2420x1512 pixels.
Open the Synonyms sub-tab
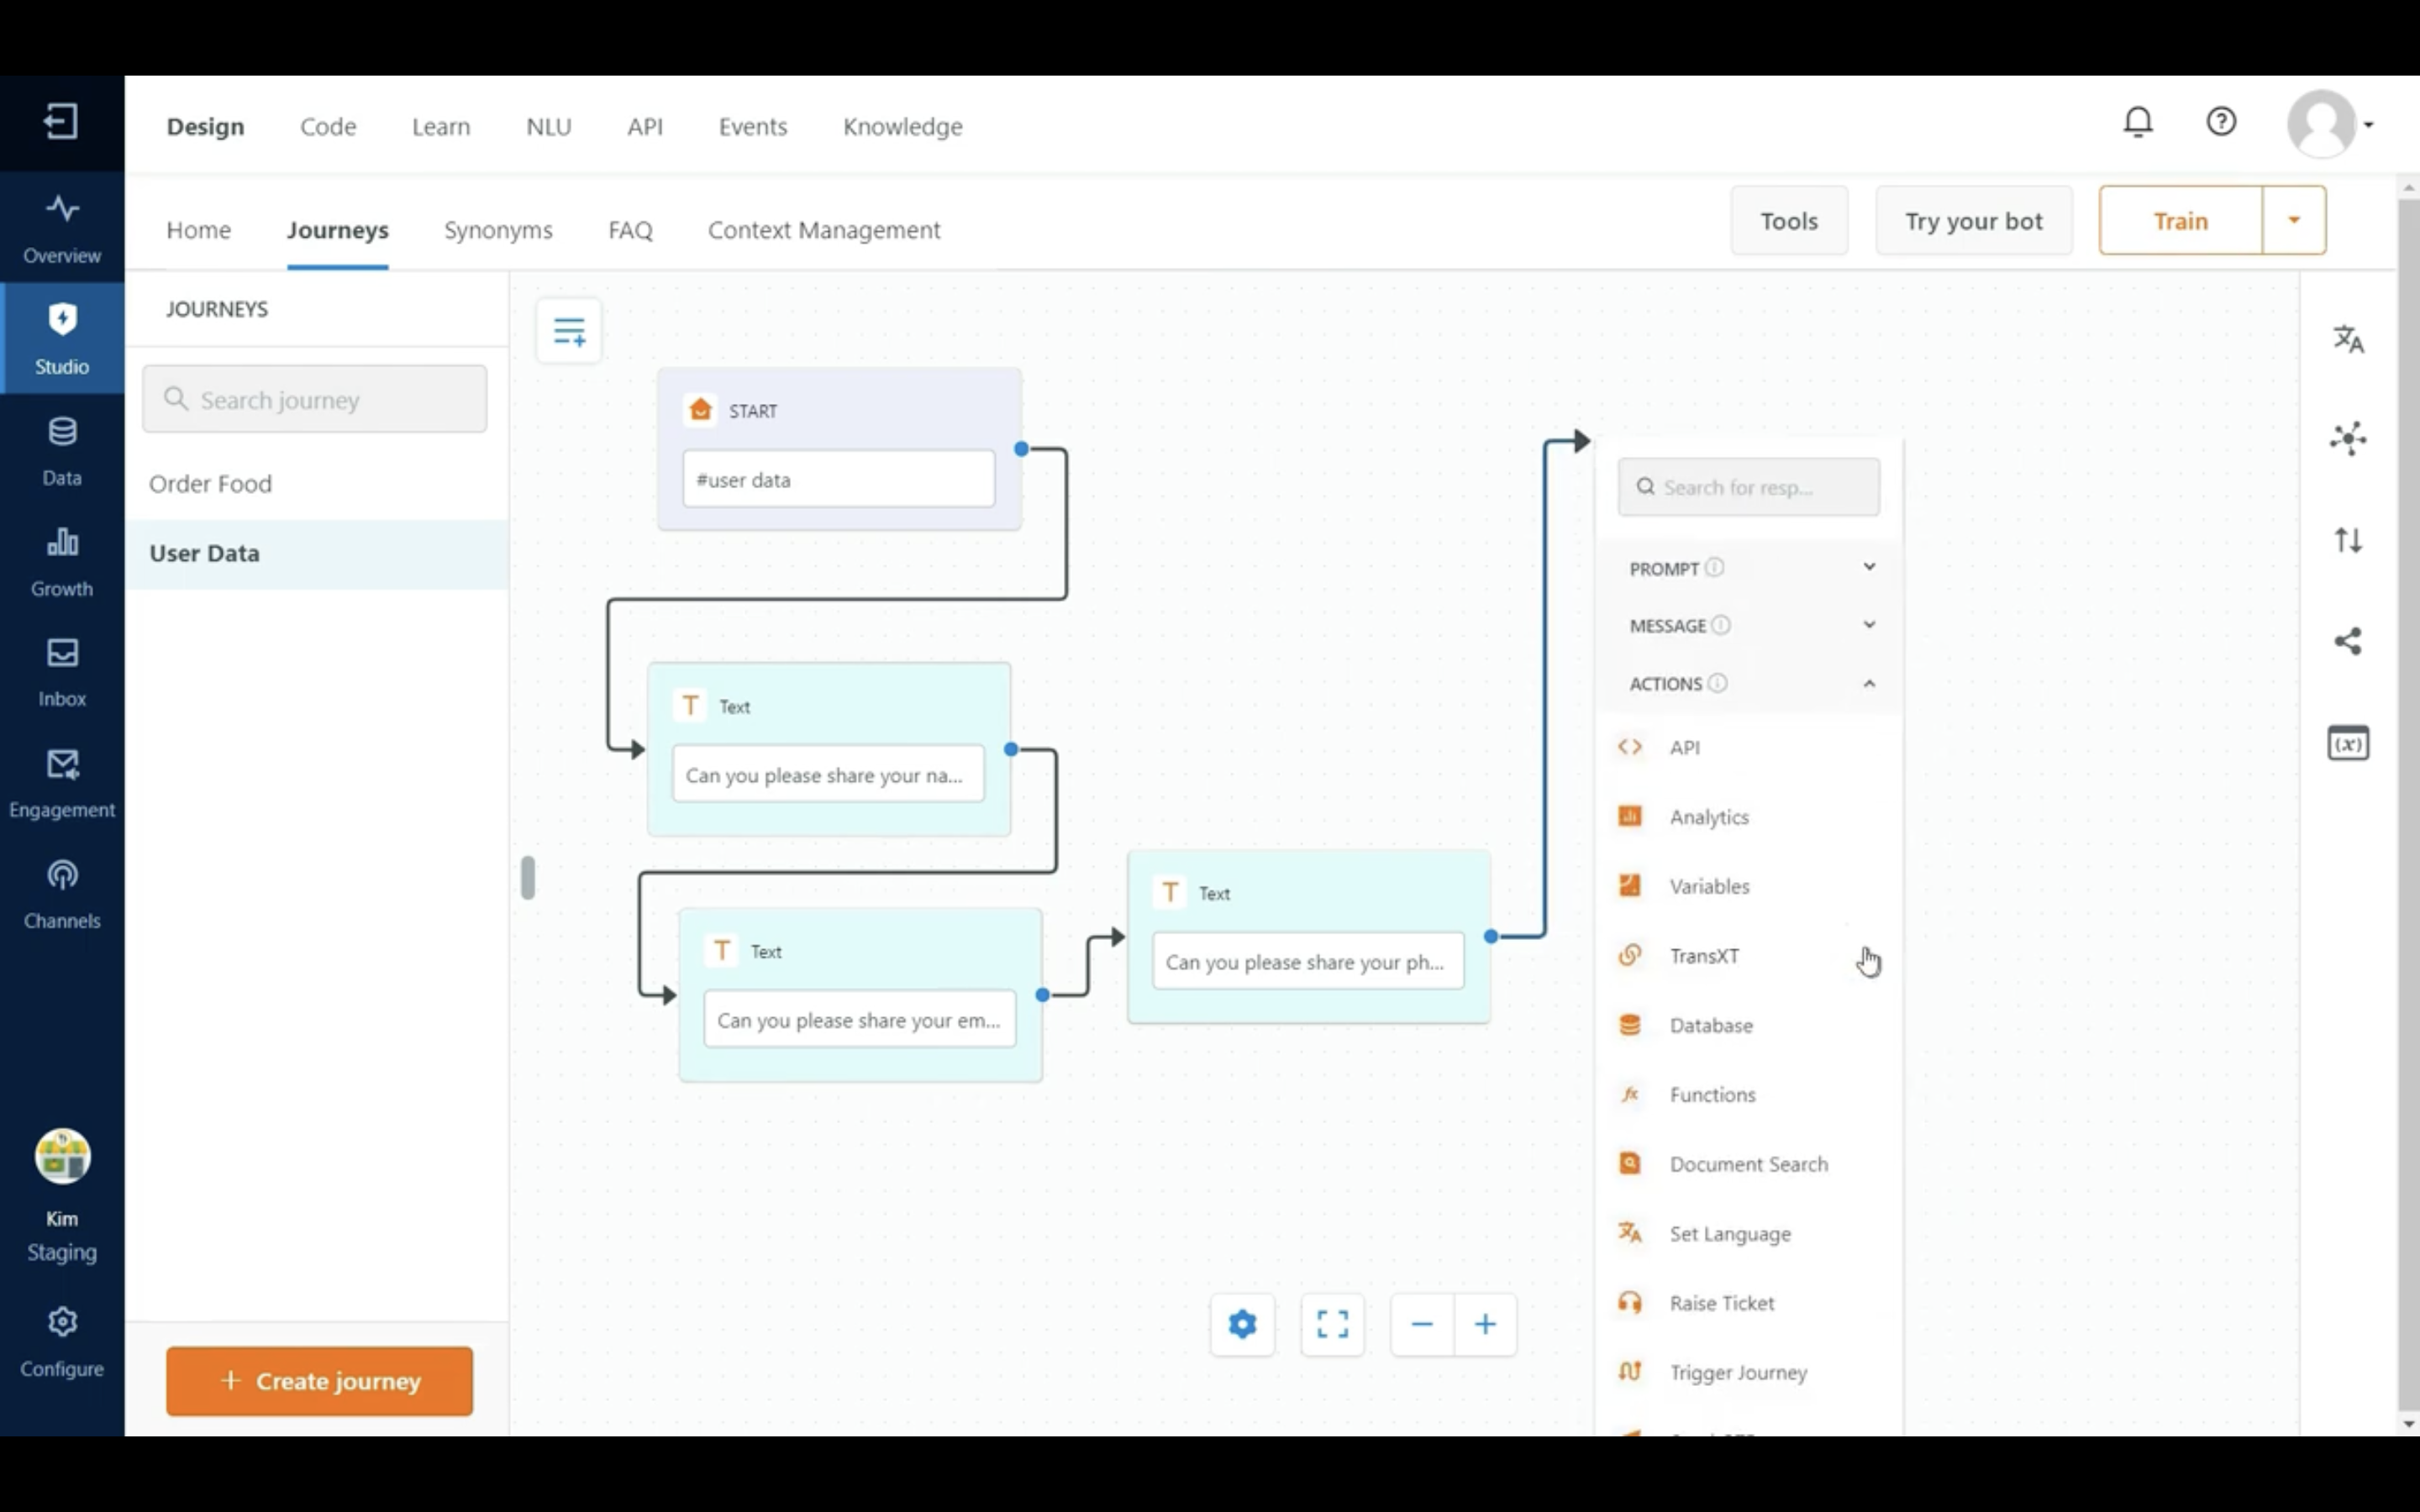tap(498, 230)
